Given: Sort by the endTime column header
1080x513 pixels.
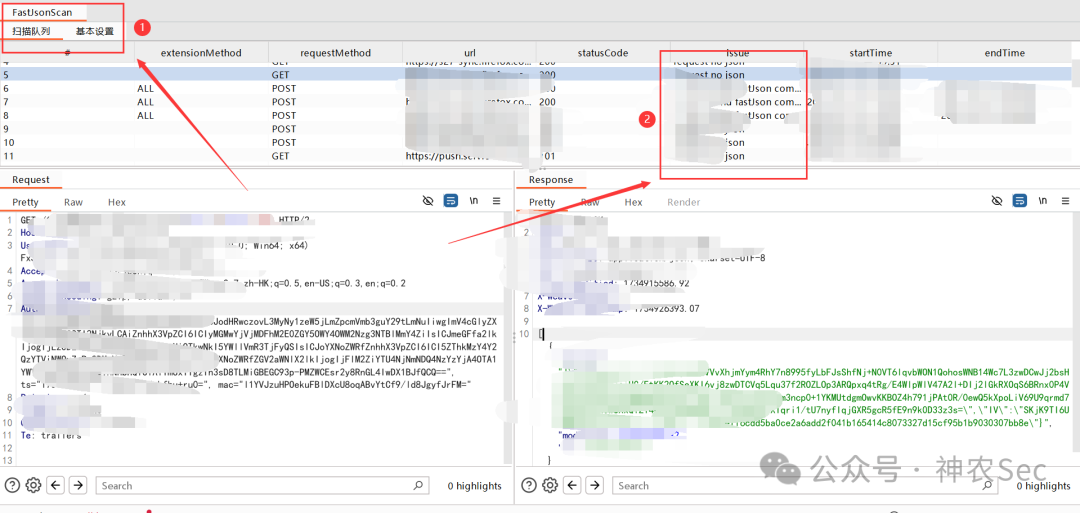Looking at the screenshot, I should [x=1004, y=53].
